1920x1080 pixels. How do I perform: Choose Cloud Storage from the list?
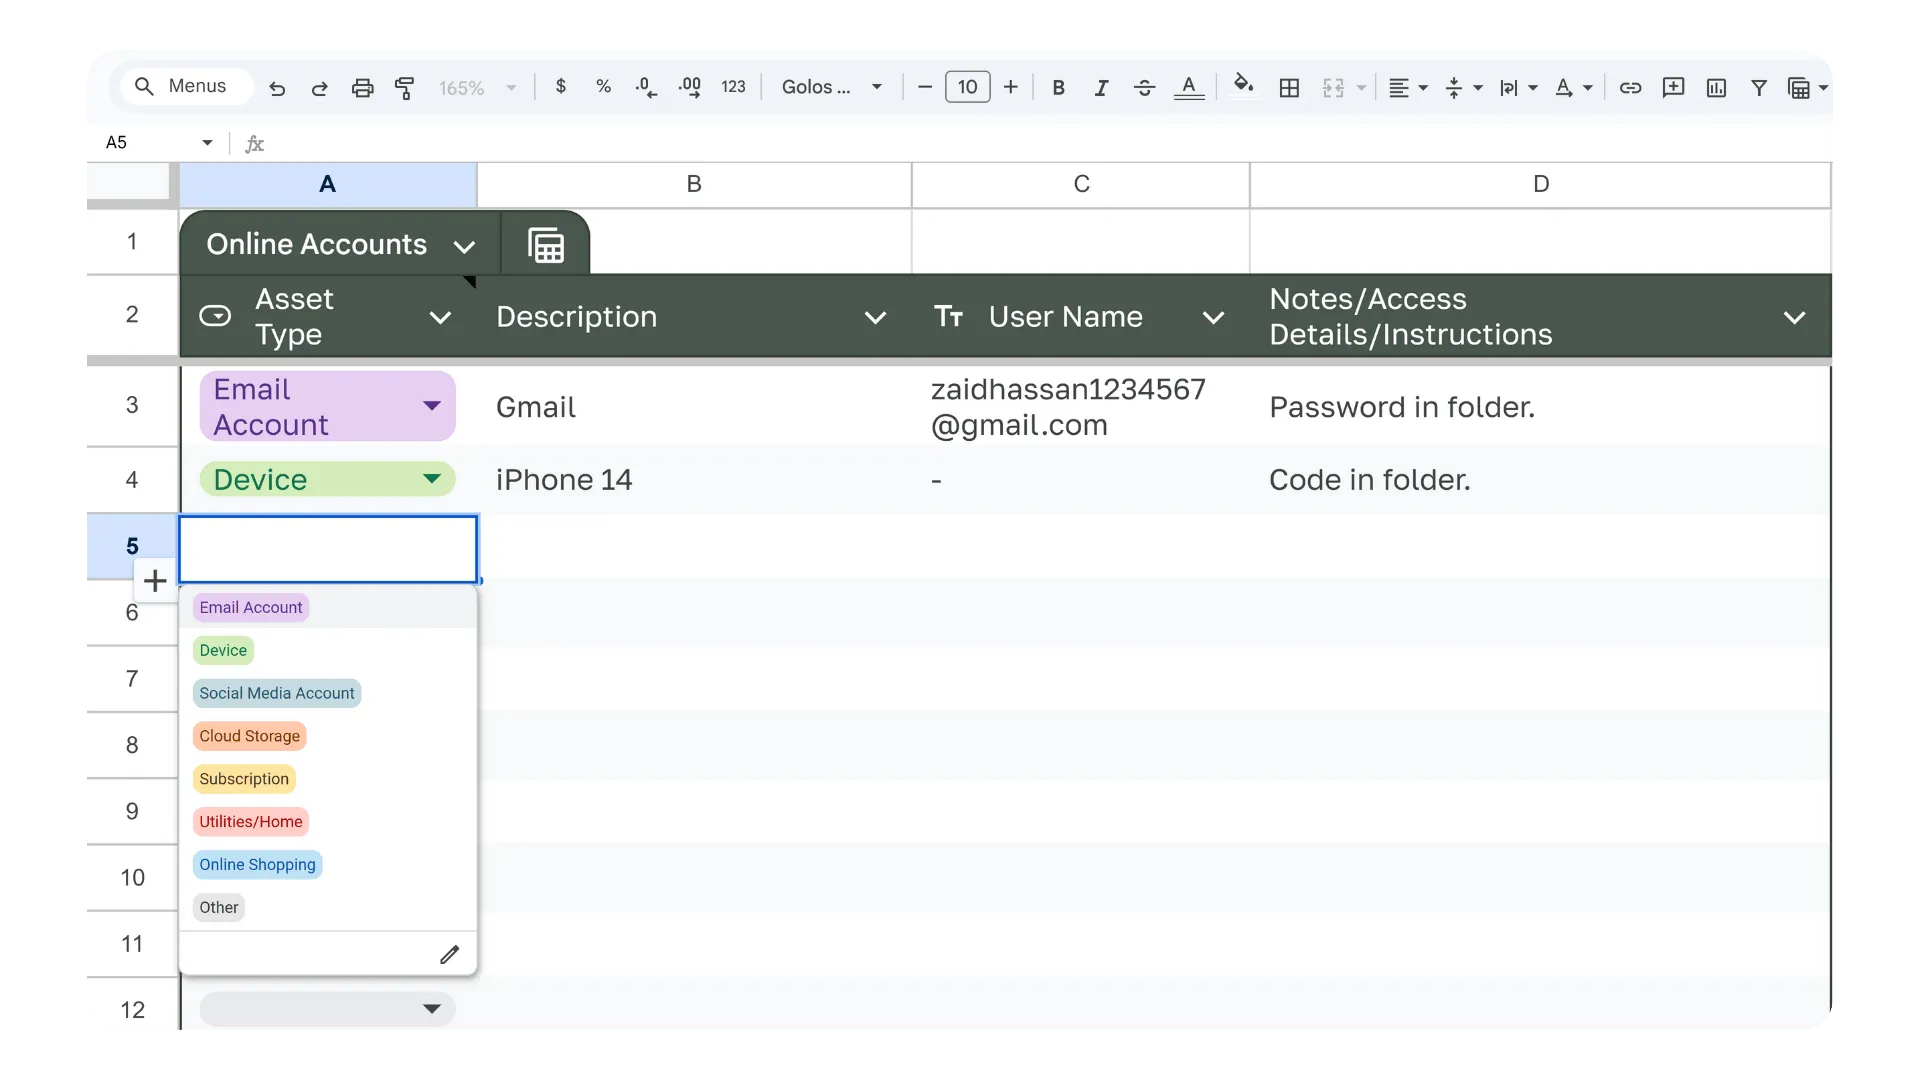tap(249, 736)
